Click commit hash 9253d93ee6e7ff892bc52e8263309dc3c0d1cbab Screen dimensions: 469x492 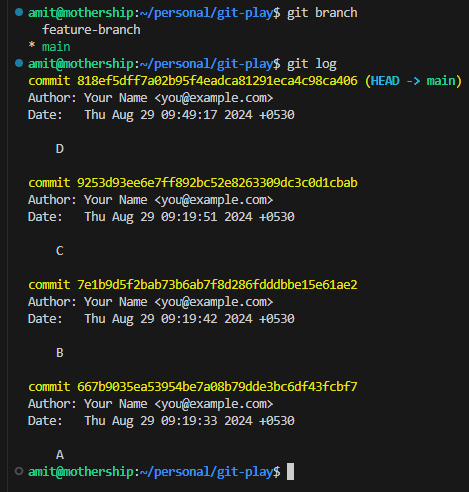[x=217, y=183]
